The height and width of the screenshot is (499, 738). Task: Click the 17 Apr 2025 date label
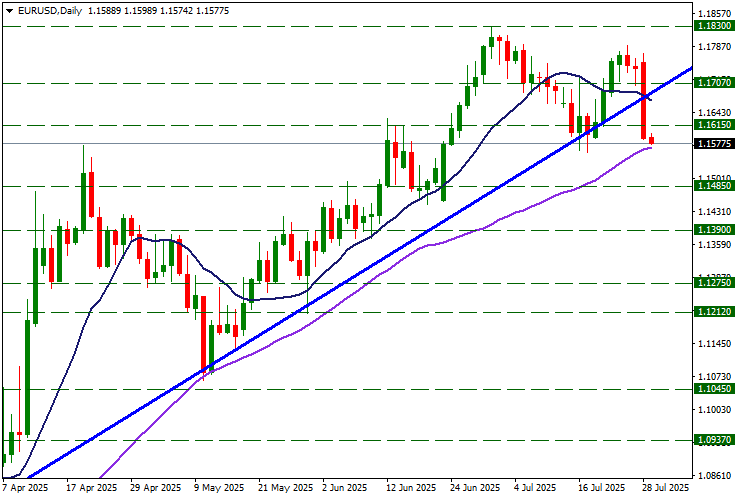point(92,488)
